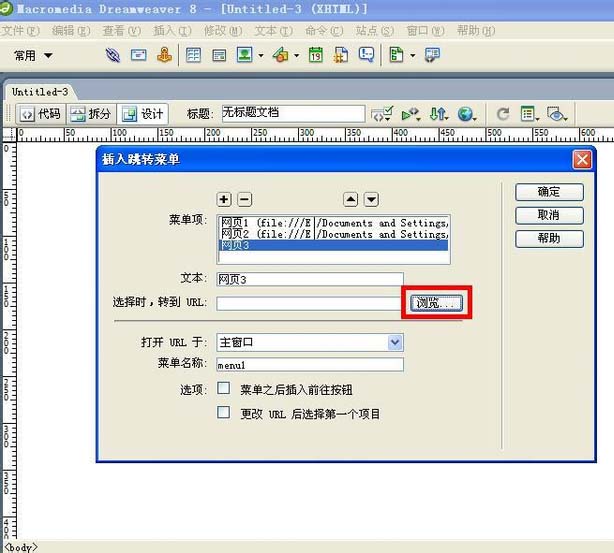Enable 菜单之后插入前往按钮 checkbox

[x=224, y=388]
